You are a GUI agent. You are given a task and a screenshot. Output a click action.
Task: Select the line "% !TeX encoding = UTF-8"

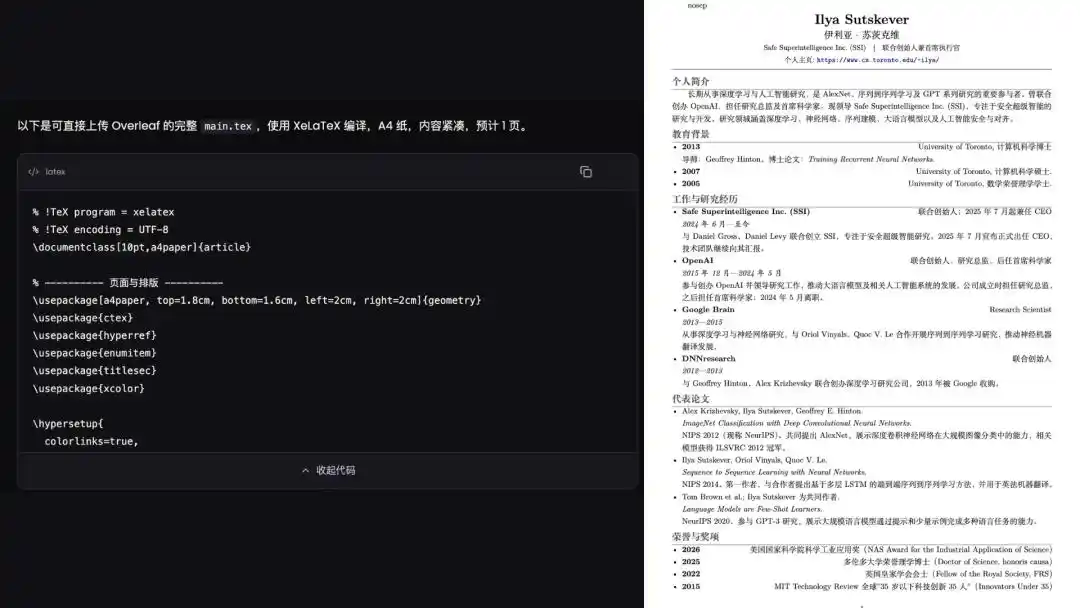100,229
